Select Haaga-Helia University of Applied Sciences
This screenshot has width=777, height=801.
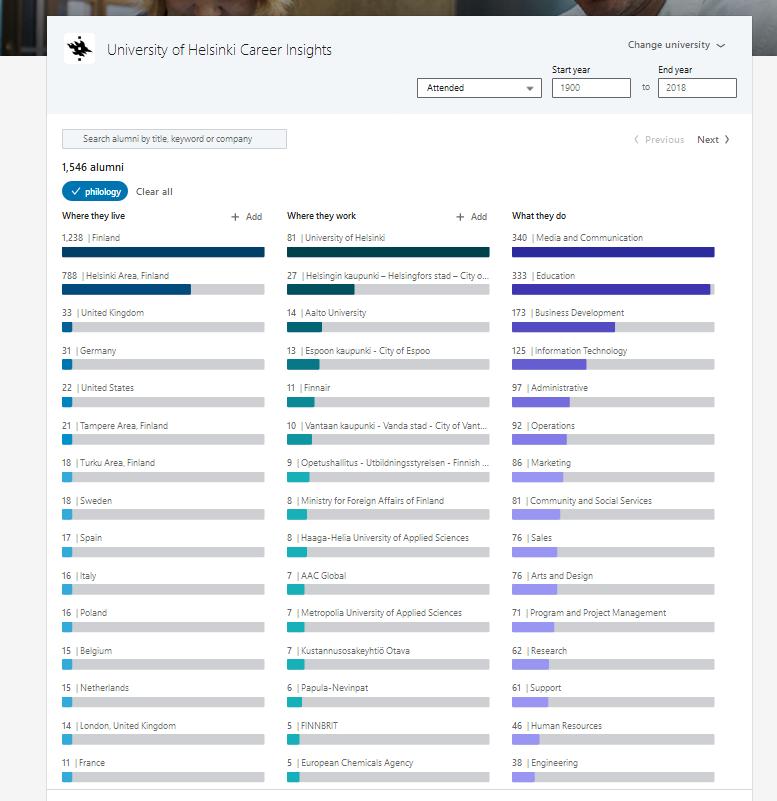click(x=388, y=545)
